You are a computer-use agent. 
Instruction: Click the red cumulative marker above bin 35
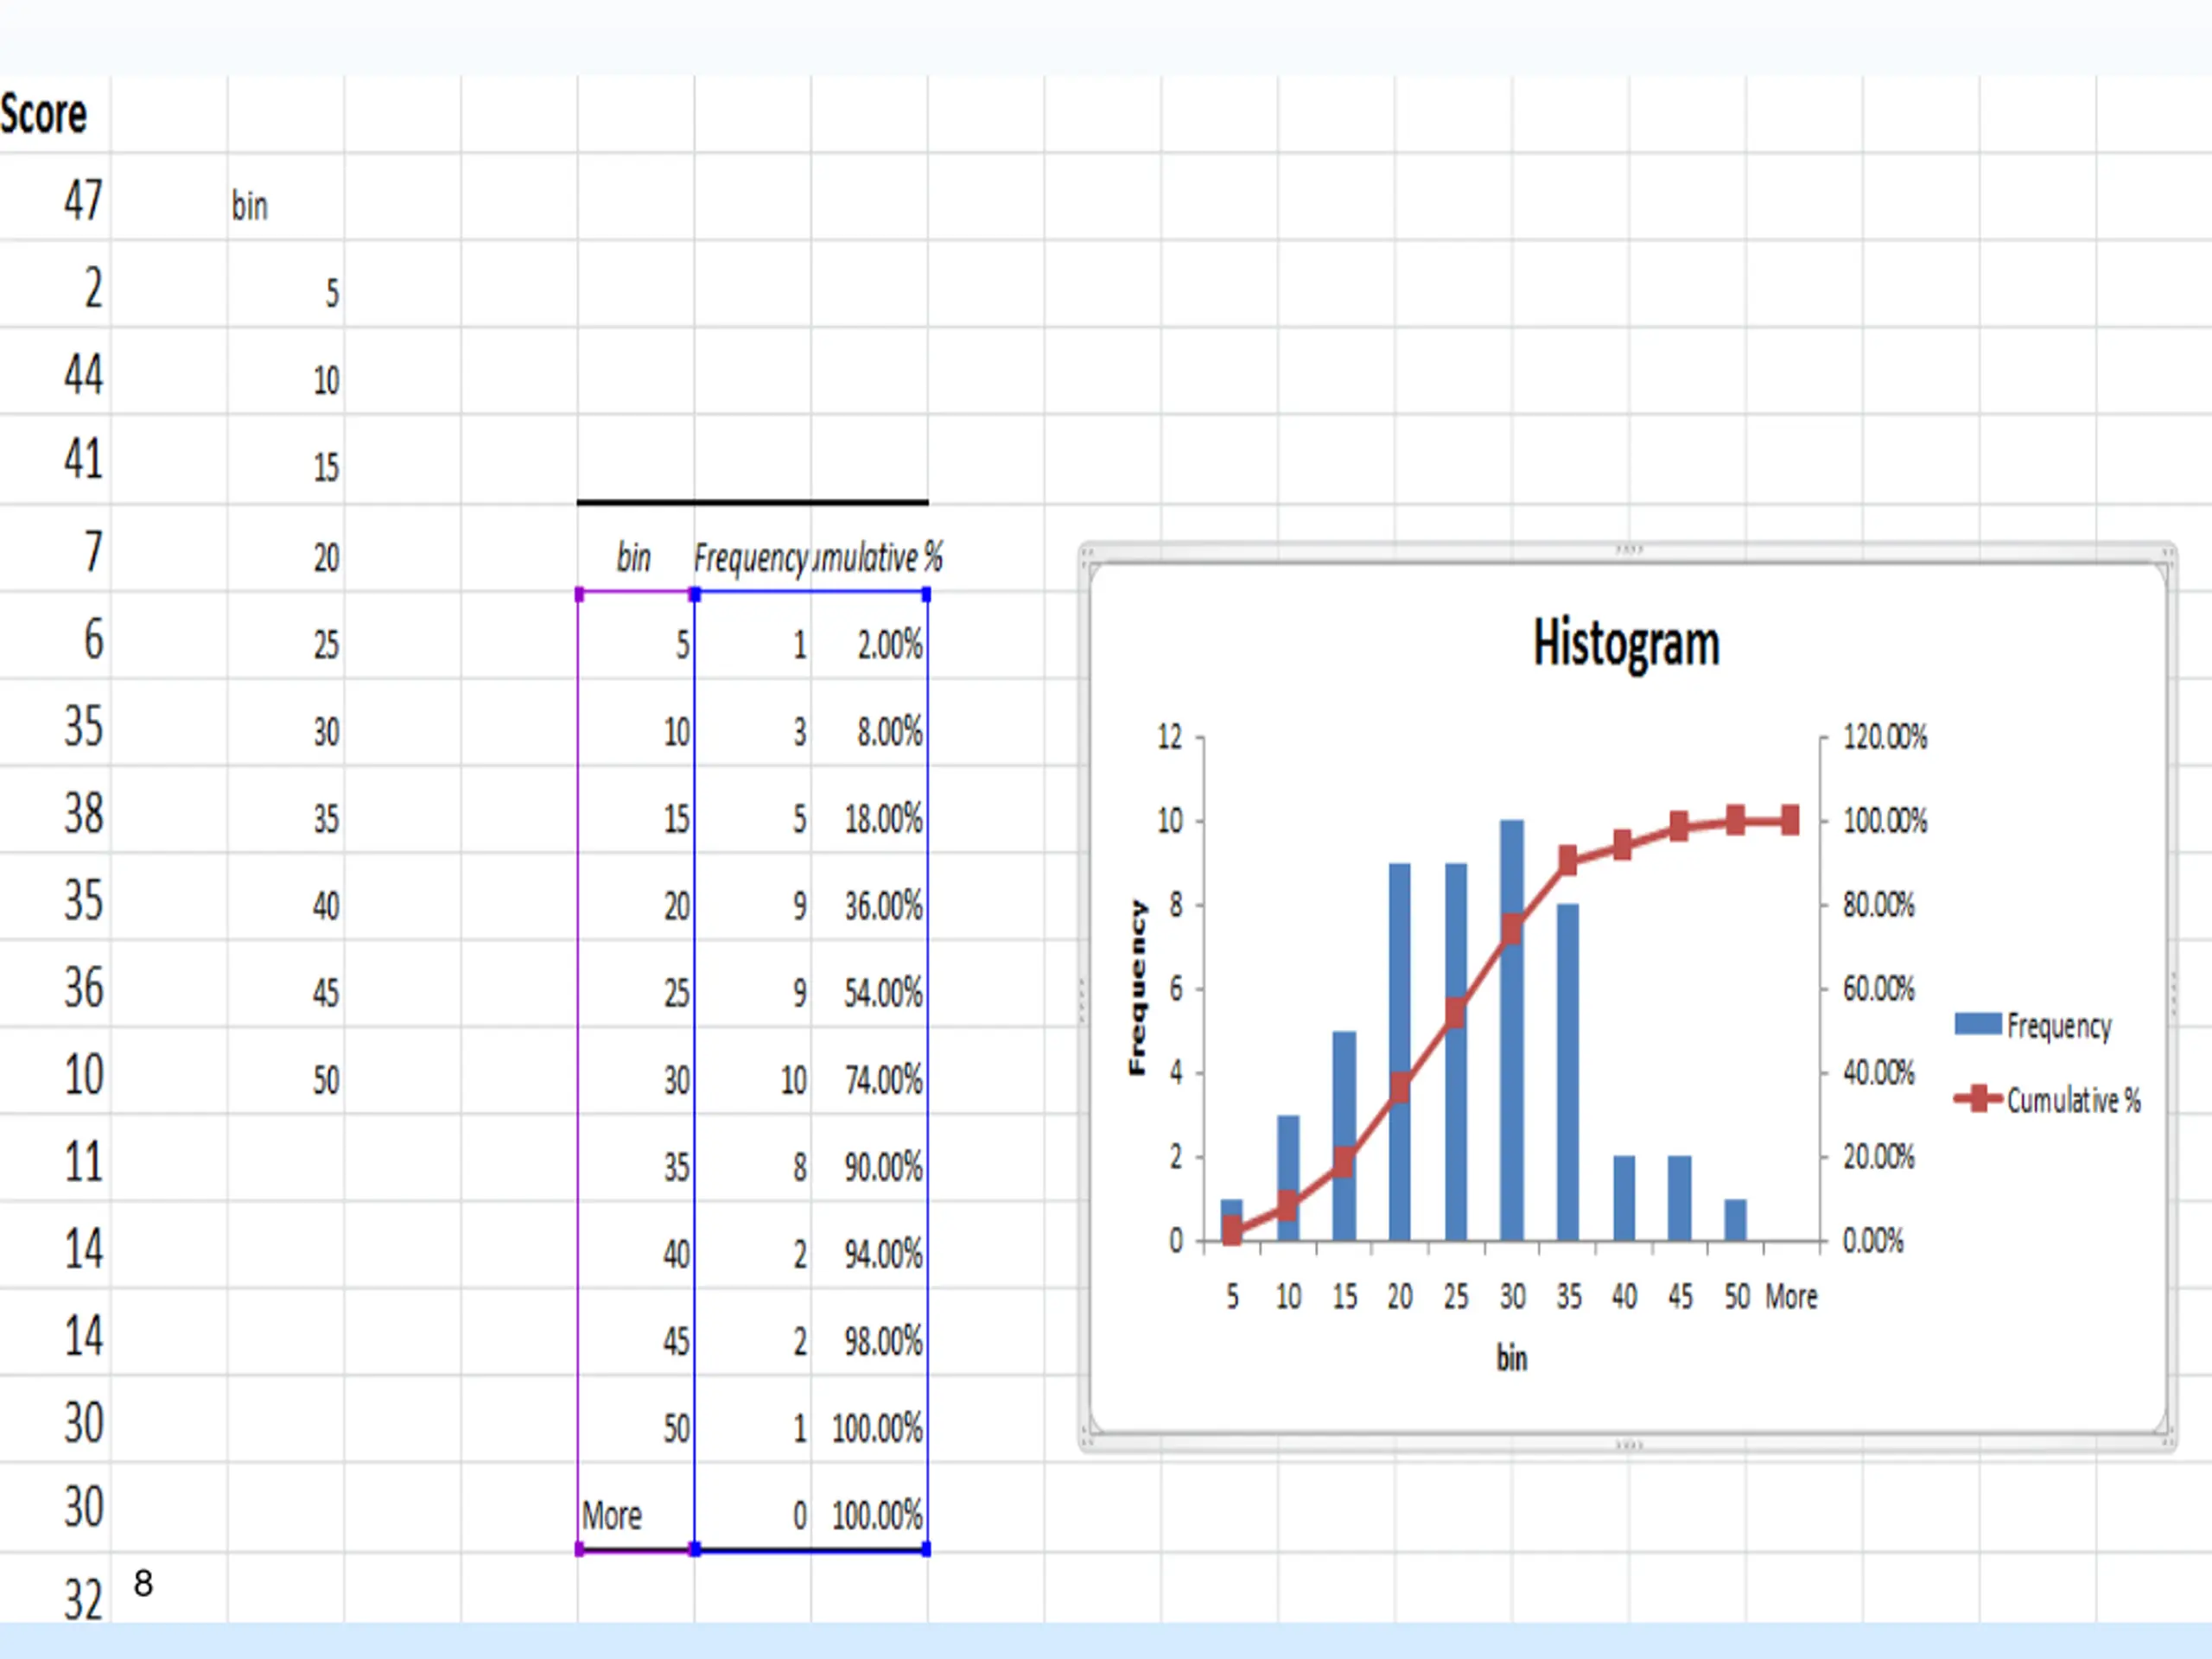coord(1568,860)
